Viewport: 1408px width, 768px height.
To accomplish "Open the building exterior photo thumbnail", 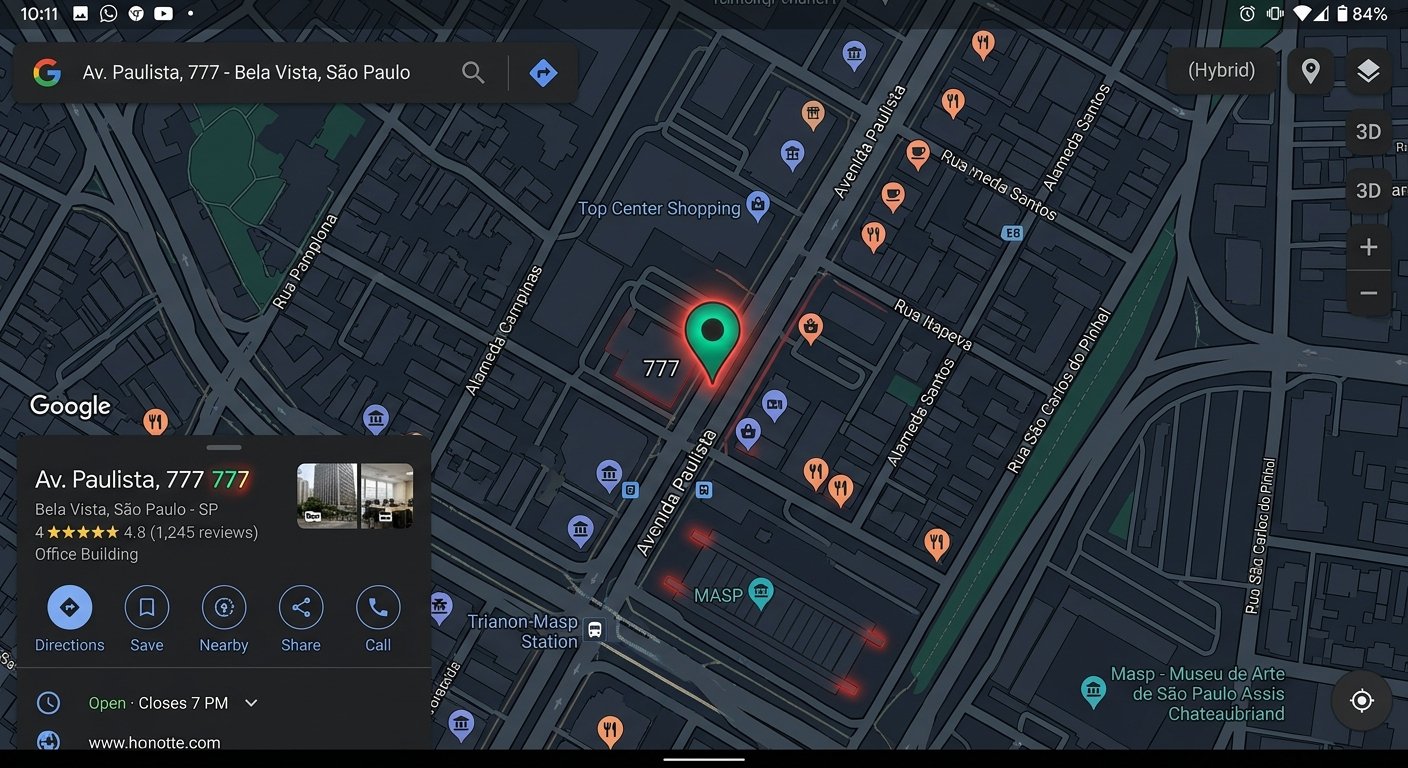I will click(327, 495).
